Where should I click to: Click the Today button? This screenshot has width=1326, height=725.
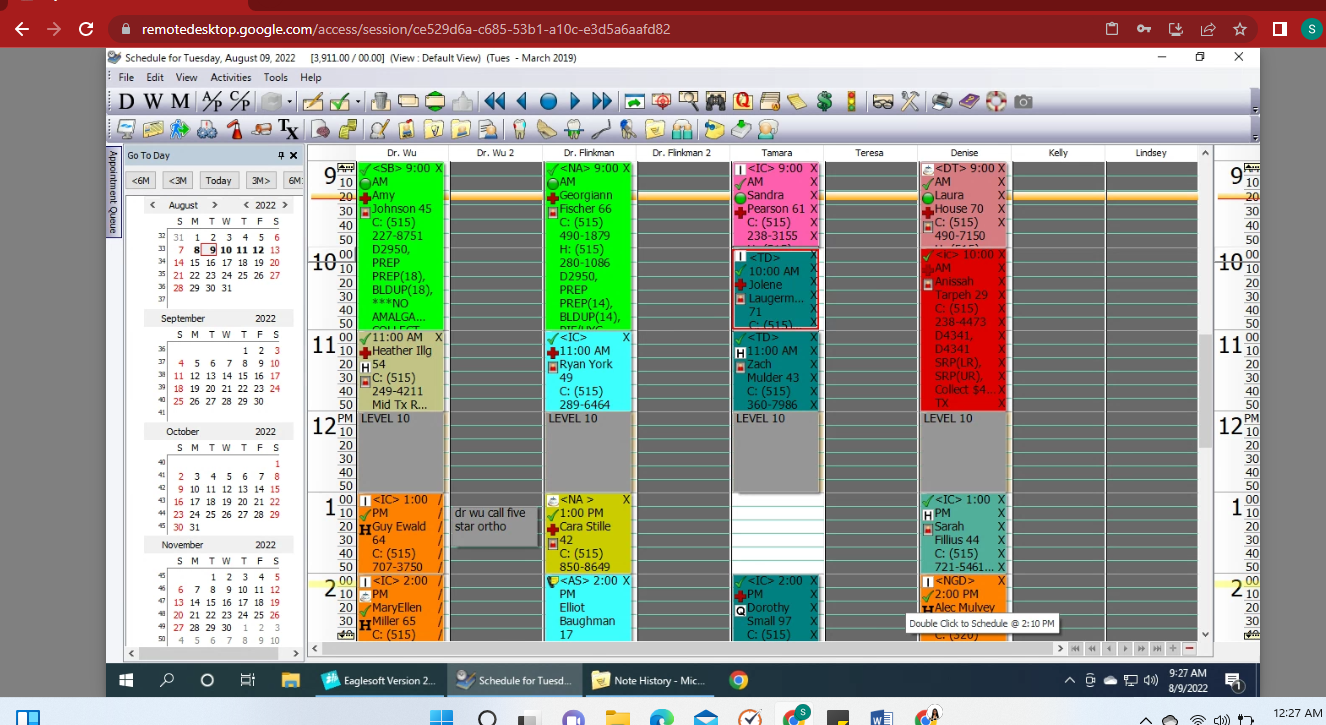(x=220, y=181)
